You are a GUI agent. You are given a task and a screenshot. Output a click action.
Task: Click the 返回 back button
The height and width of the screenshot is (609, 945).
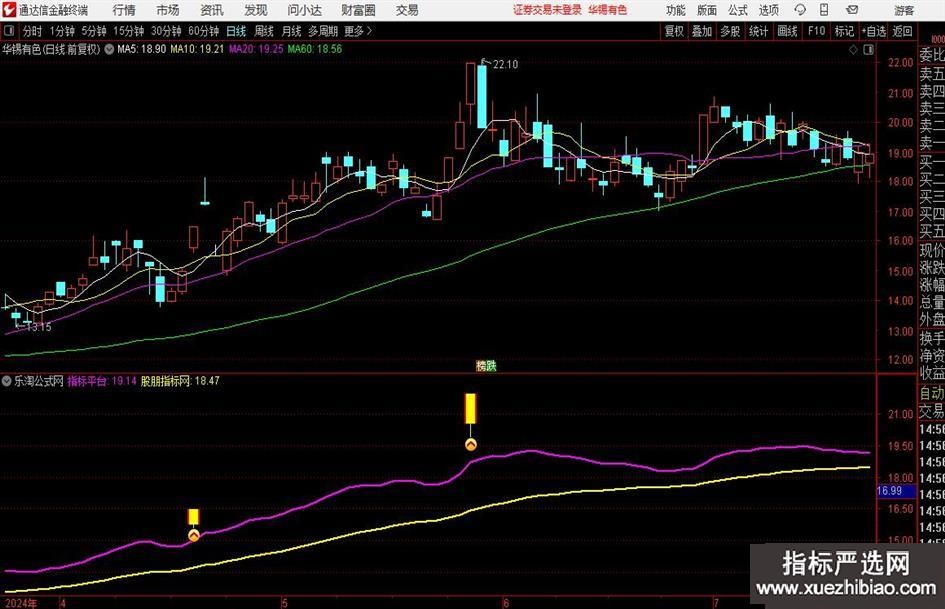tap(902, 31)
